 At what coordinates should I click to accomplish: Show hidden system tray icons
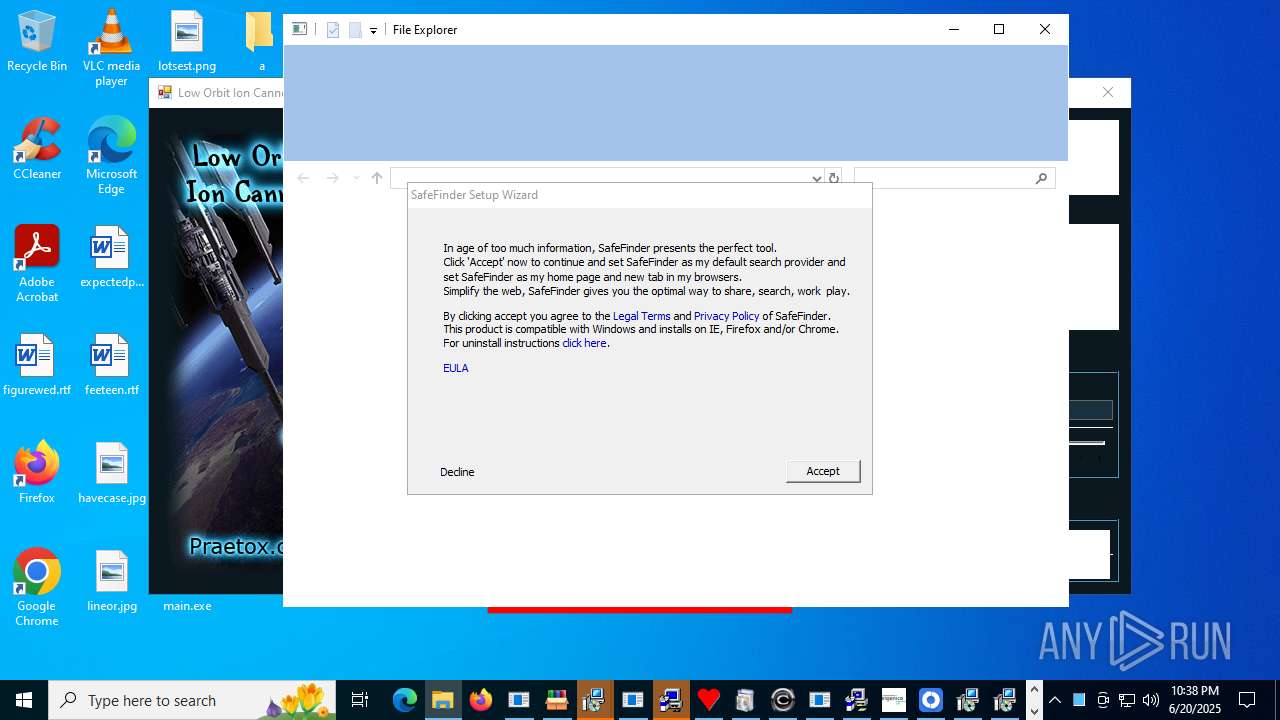pyautogui.click(x=1055, y=700)
